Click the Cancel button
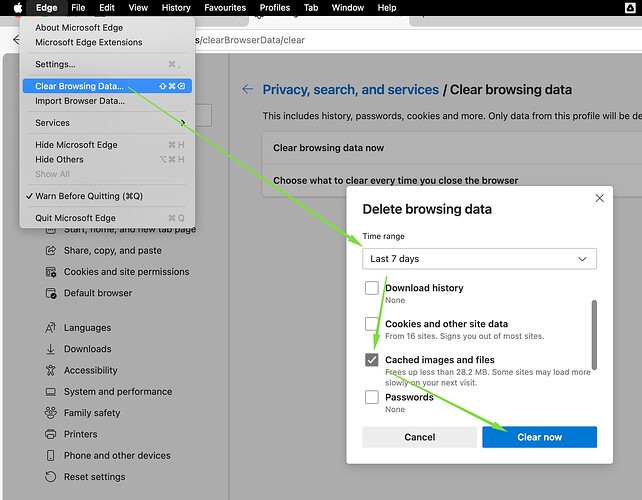The image size is (642, 500). coord(420,437)
